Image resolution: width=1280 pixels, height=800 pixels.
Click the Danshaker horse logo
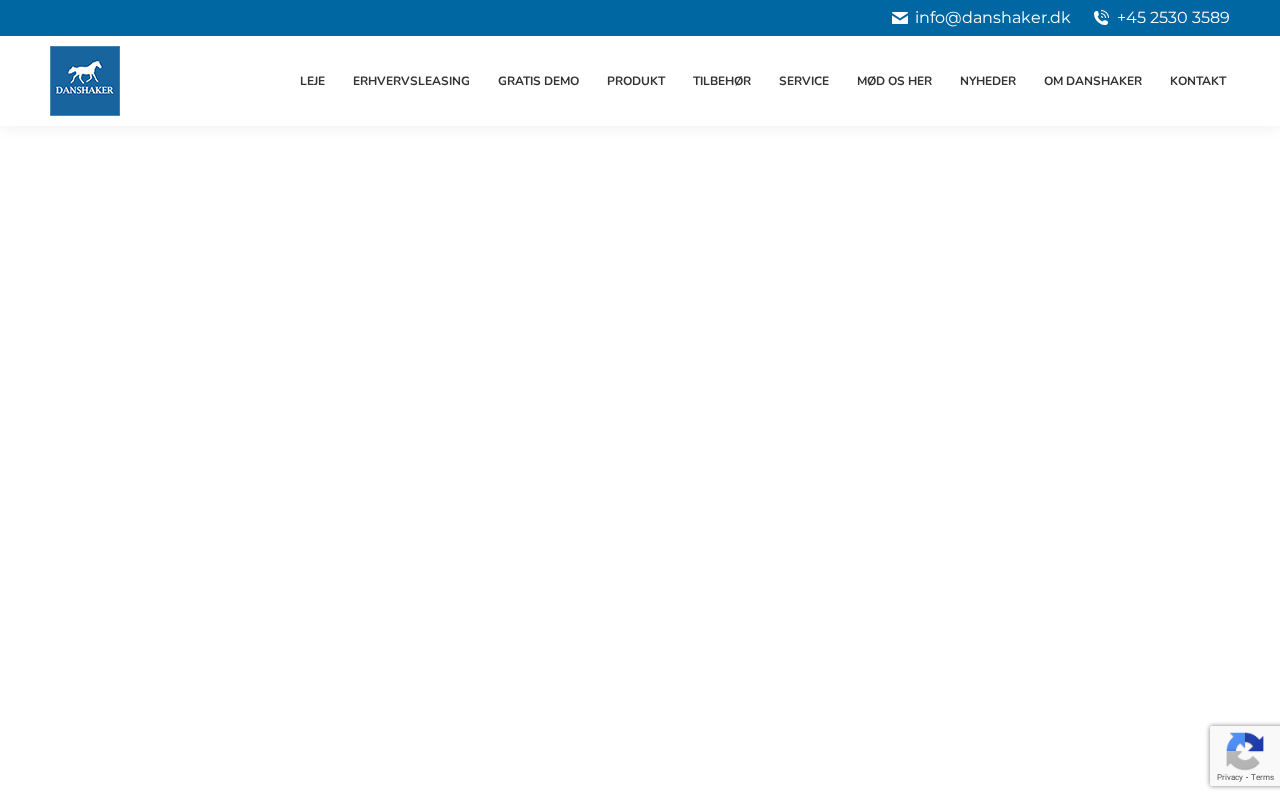point(85,81)
